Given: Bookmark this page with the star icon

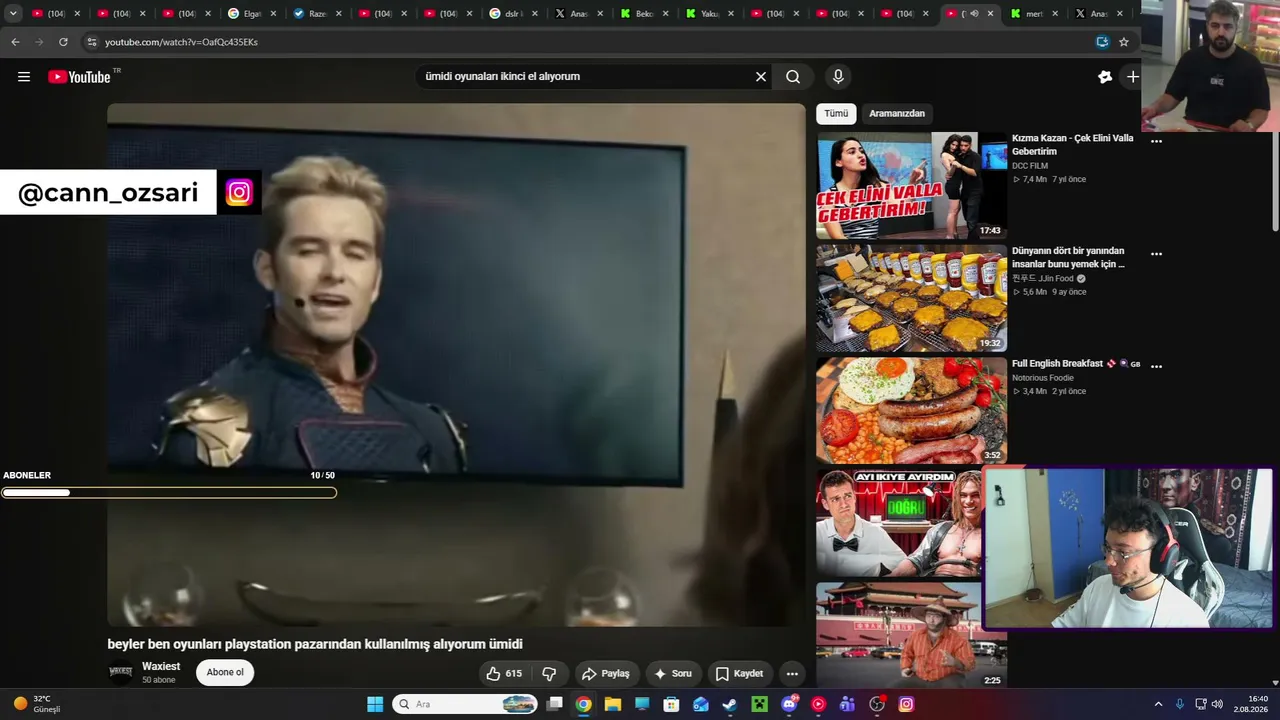Looking at the screenshot, I should (x=1124, y=42).
